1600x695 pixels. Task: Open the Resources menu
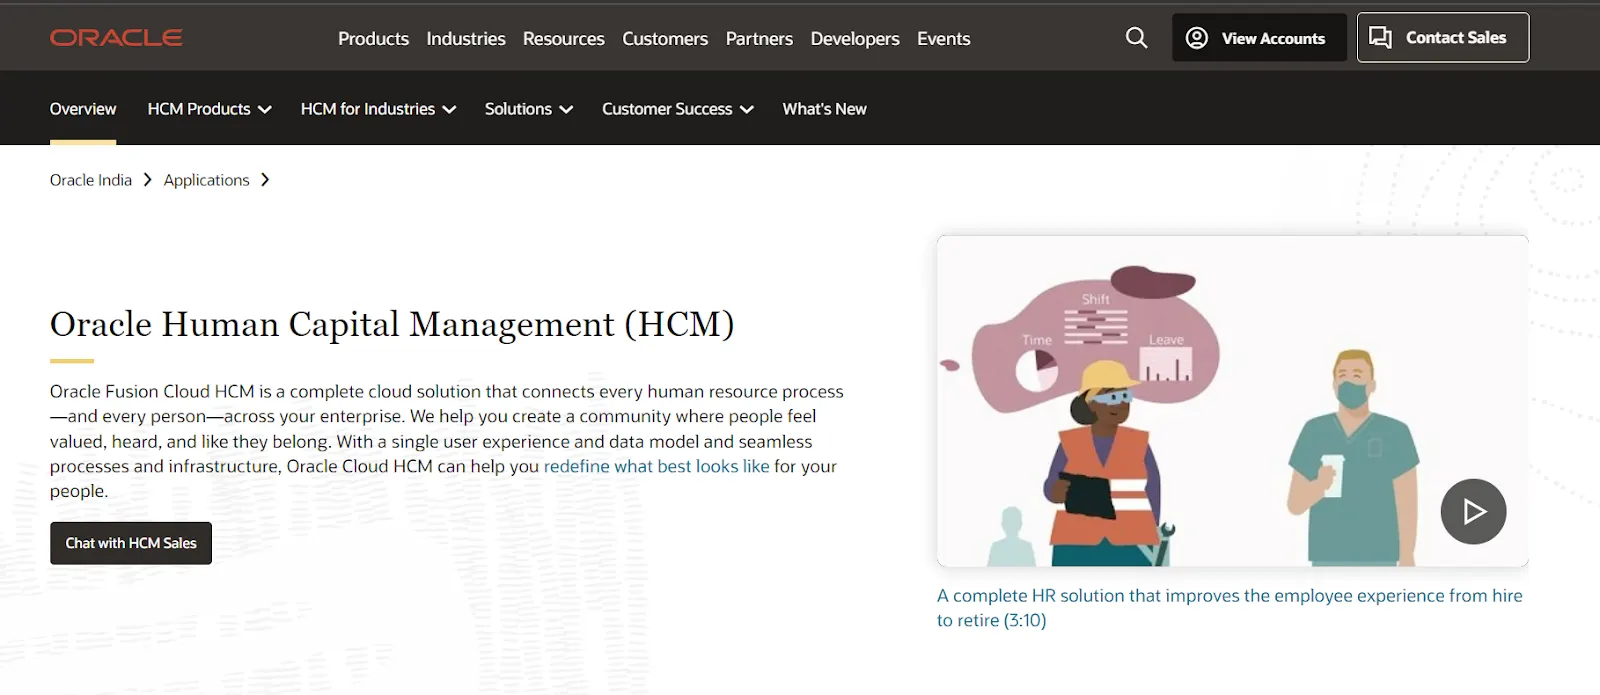point(563,38)
